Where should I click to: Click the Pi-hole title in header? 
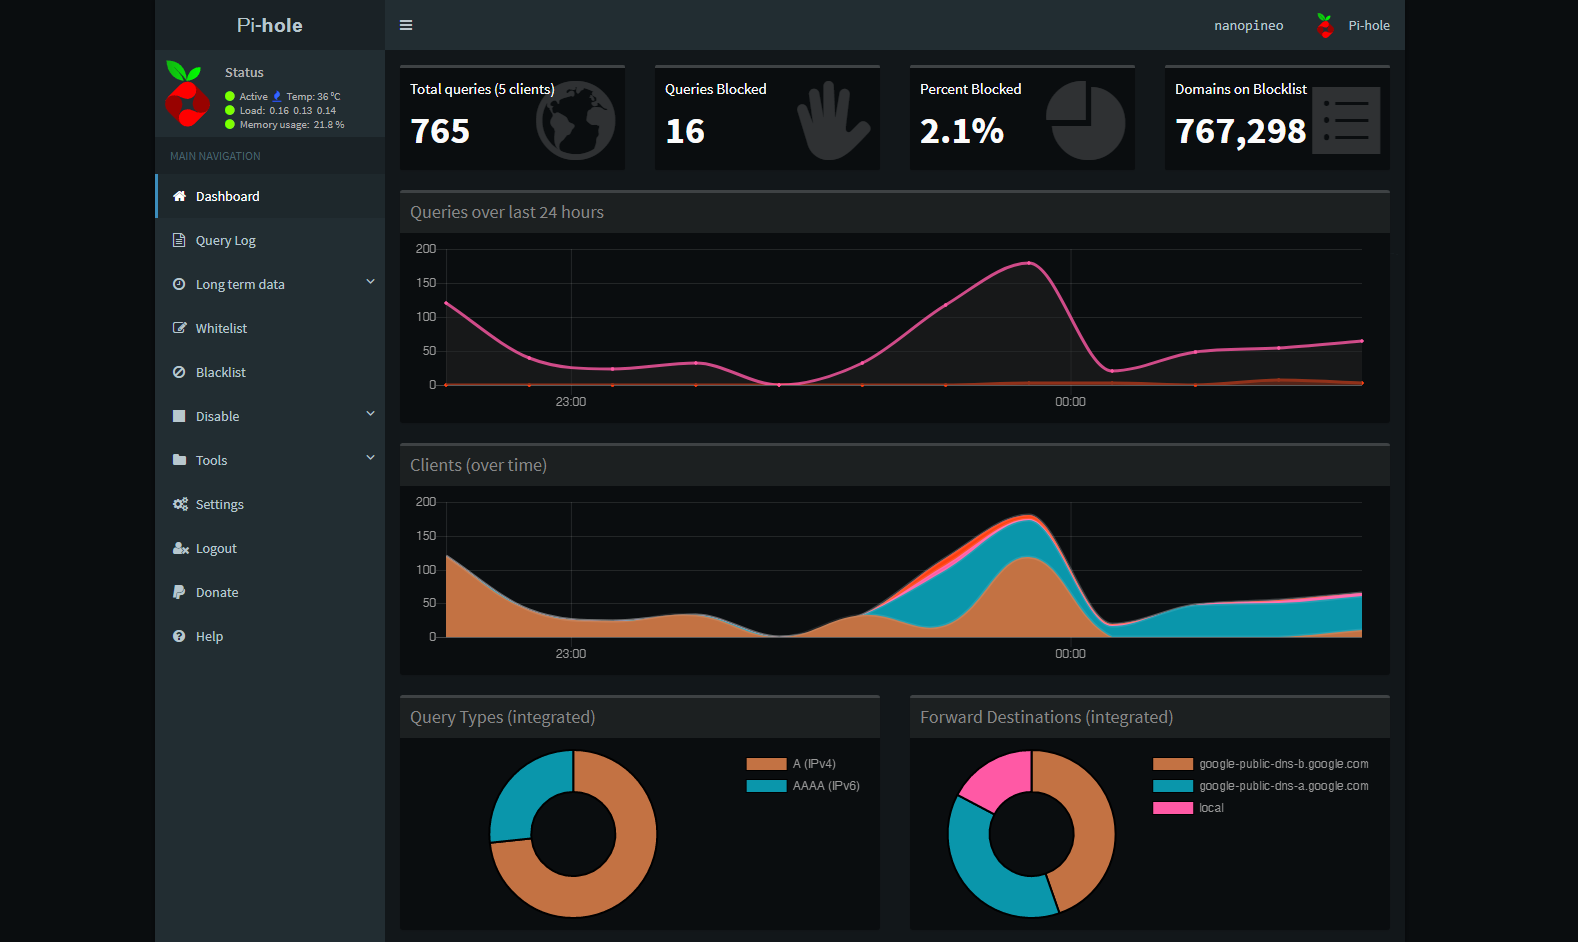(270, 25)
